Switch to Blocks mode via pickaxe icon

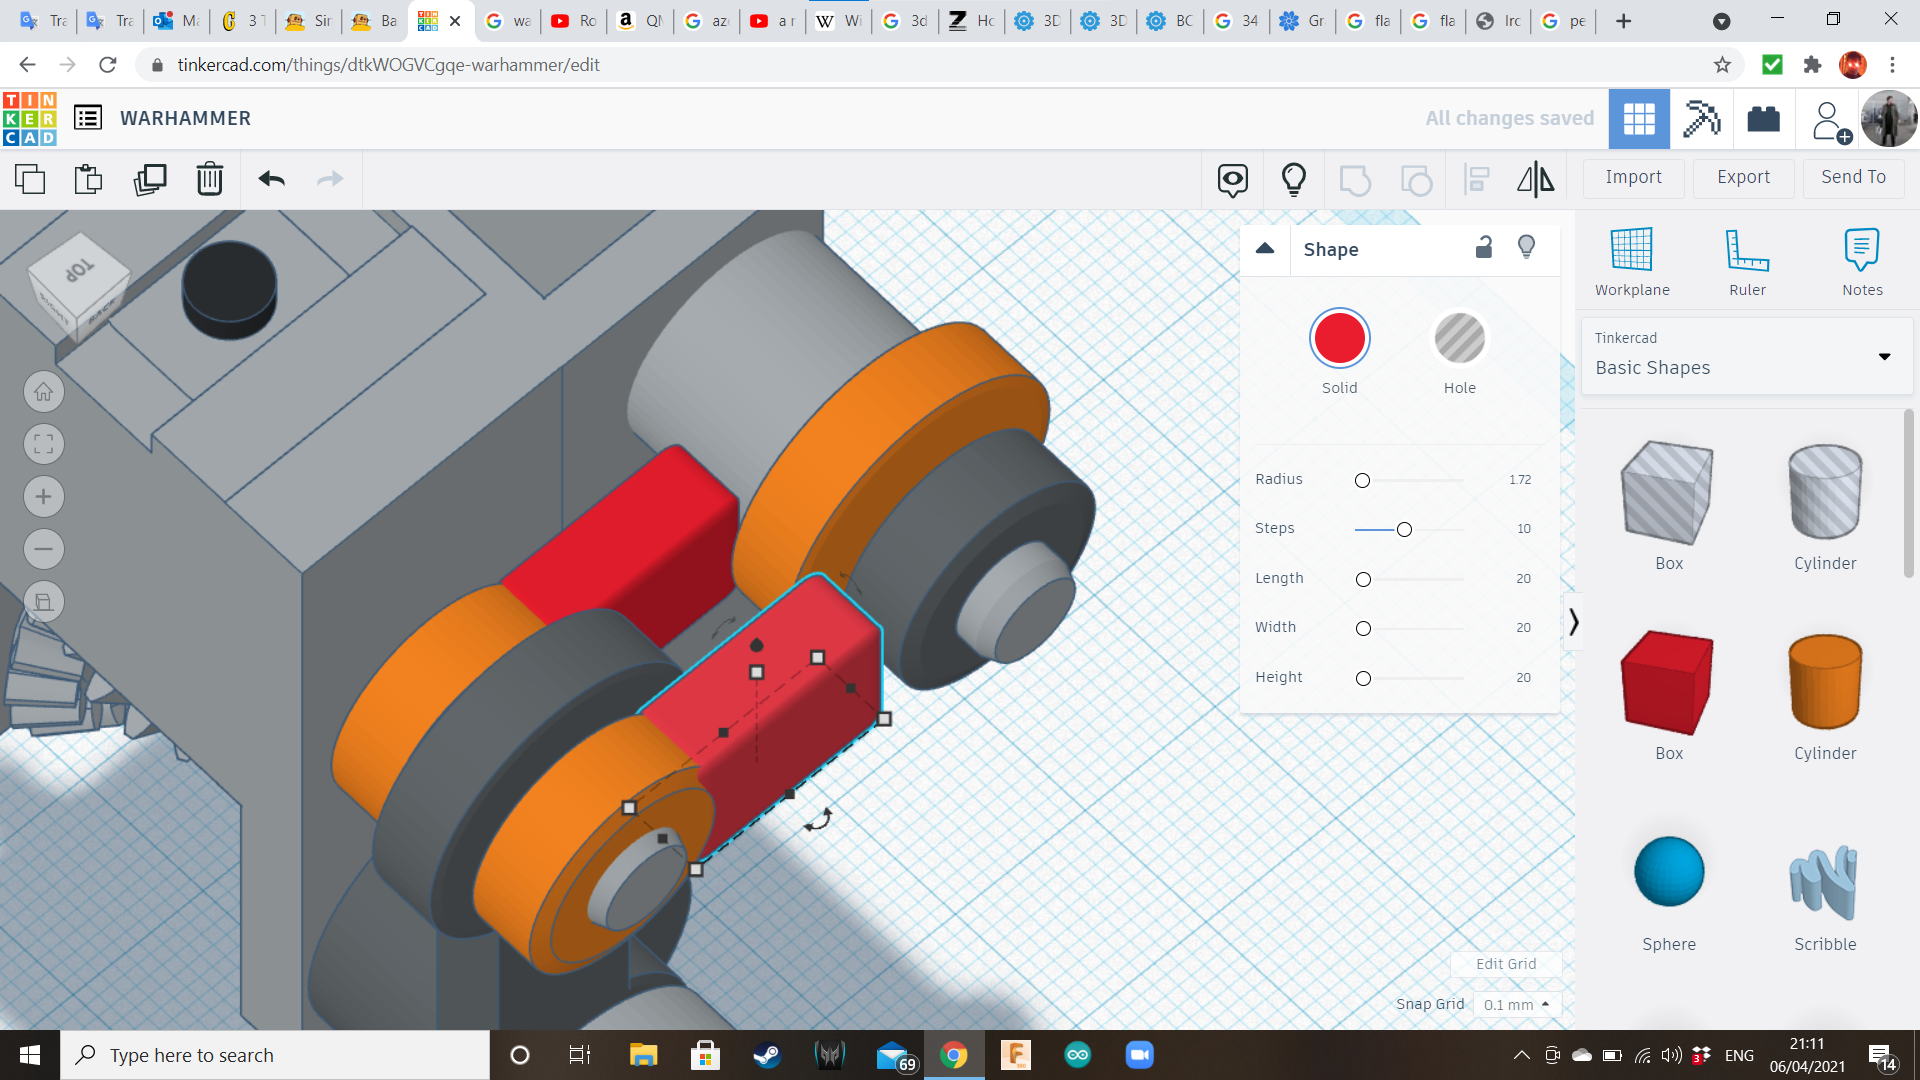click(x=1700, y=119)
